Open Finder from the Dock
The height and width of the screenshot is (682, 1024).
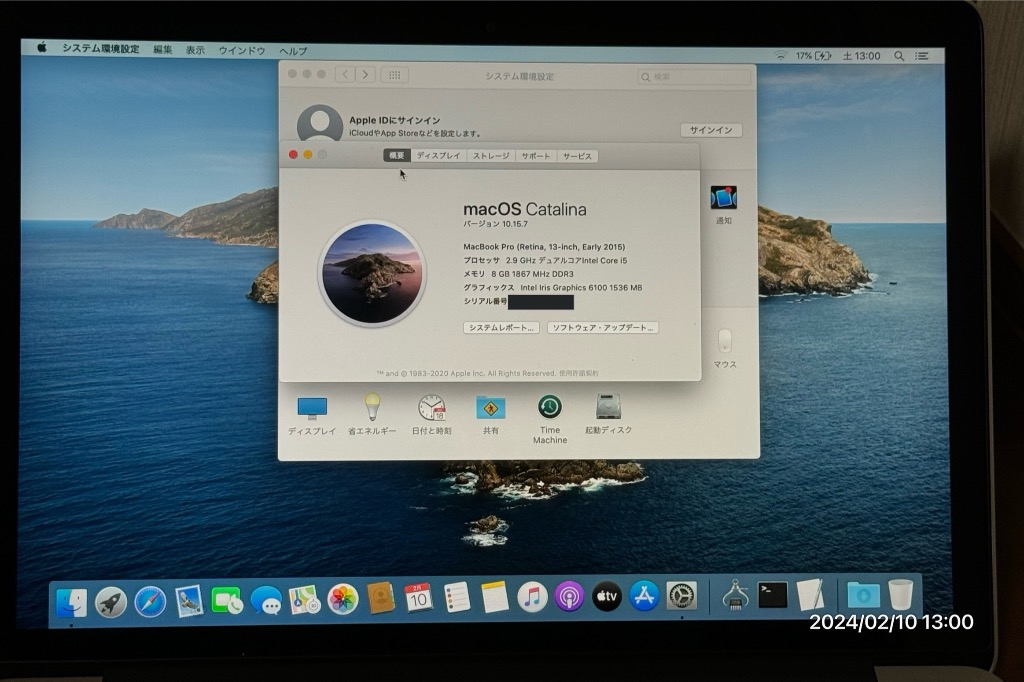coord(71,602)
